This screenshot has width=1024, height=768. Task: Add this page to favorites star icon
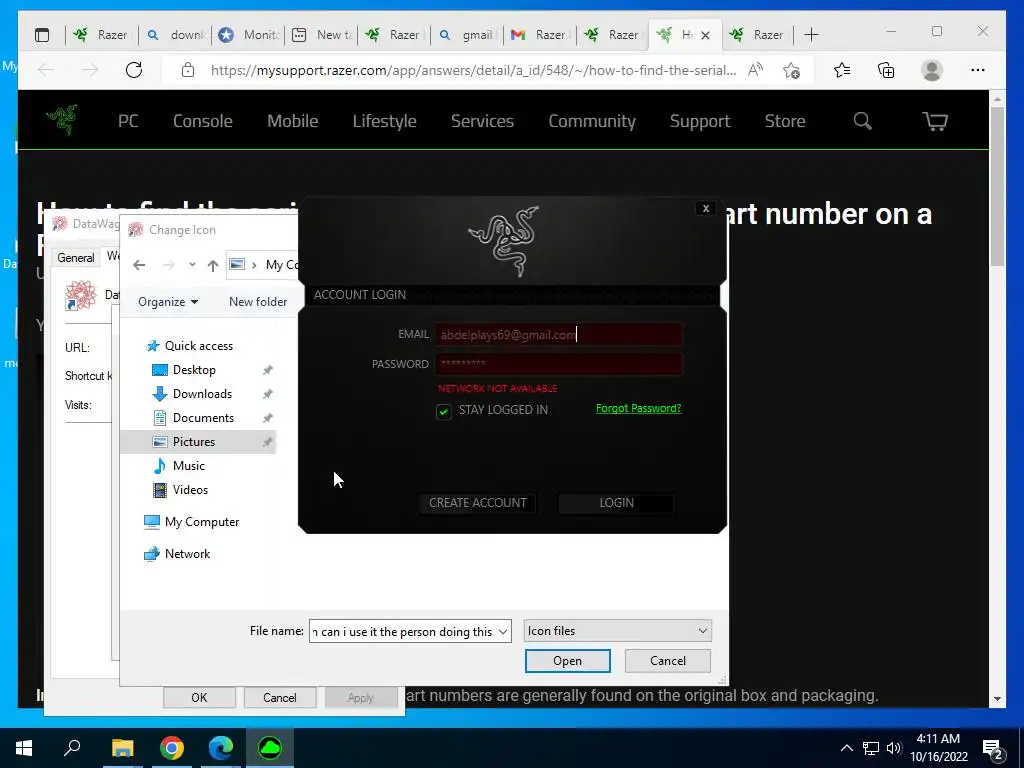792,70
